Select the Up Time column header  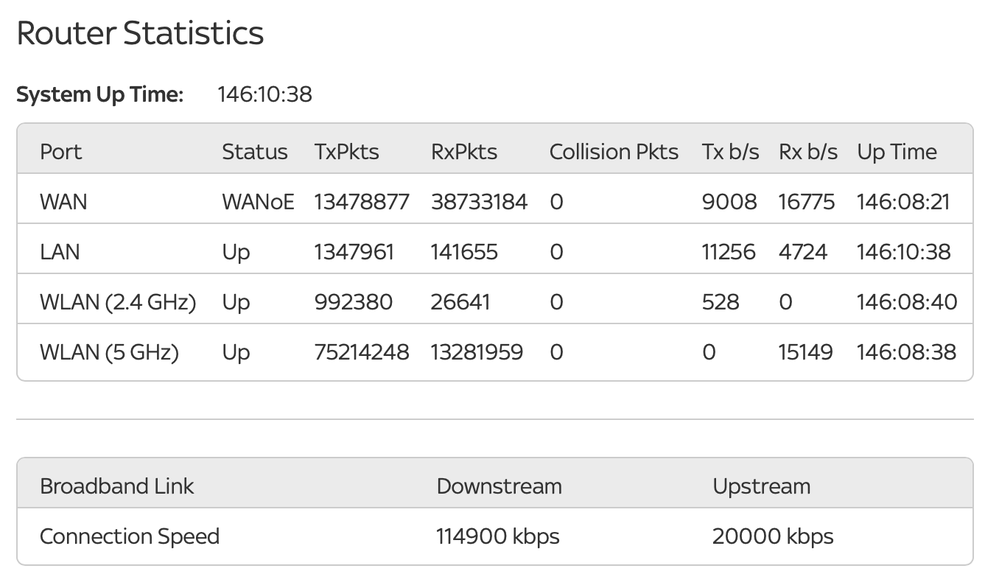[897, 152]
